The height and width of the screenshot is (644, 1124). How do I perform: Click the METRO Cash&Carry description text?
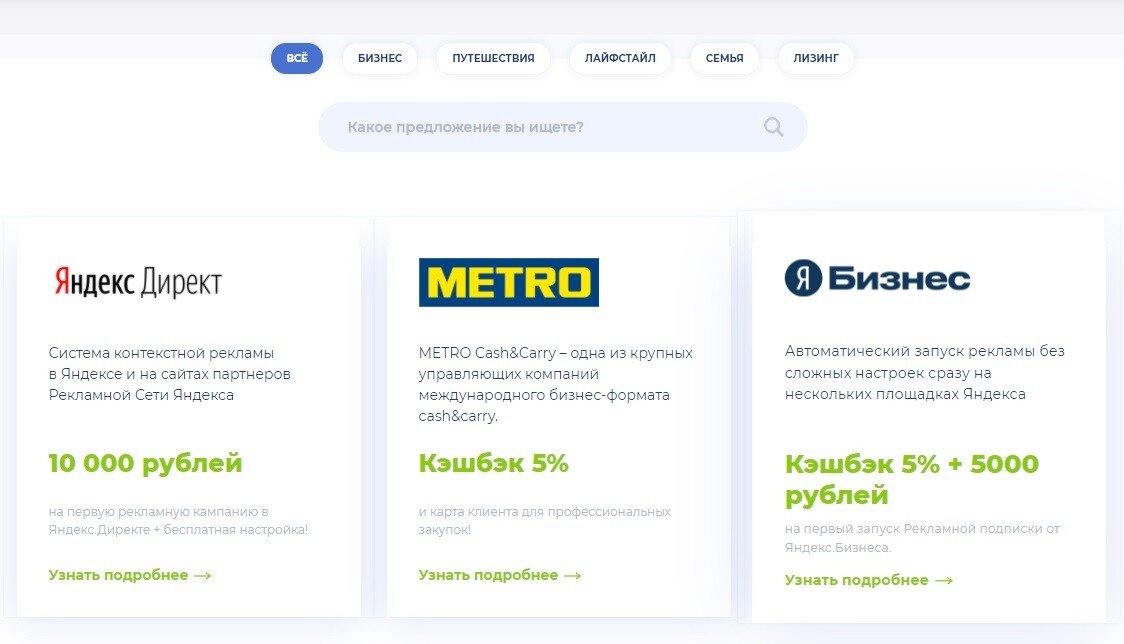[556, 384]
